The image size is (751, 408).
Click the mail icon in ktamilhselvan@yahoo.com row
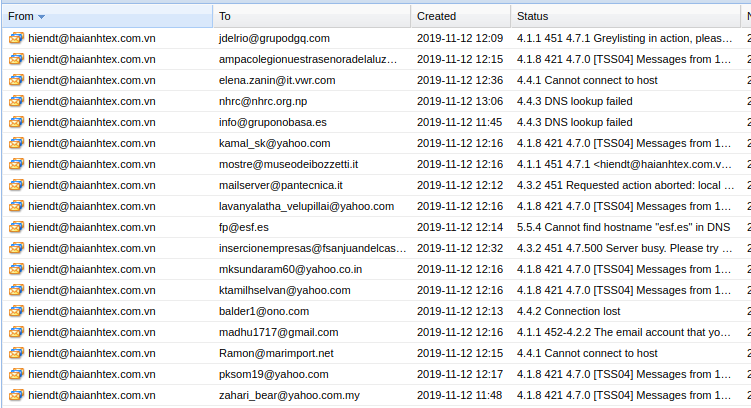pyautogui.click(x=16, y=290)
